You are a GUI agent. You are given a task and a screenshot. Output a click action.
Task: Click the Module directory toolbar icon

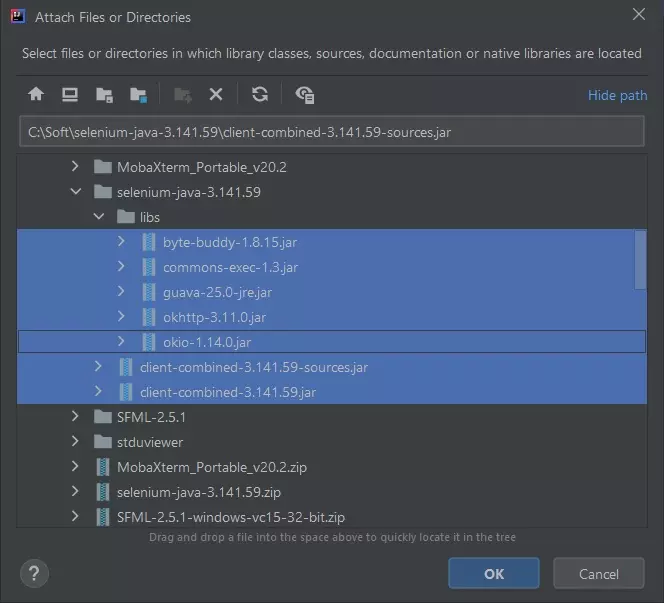138,95
